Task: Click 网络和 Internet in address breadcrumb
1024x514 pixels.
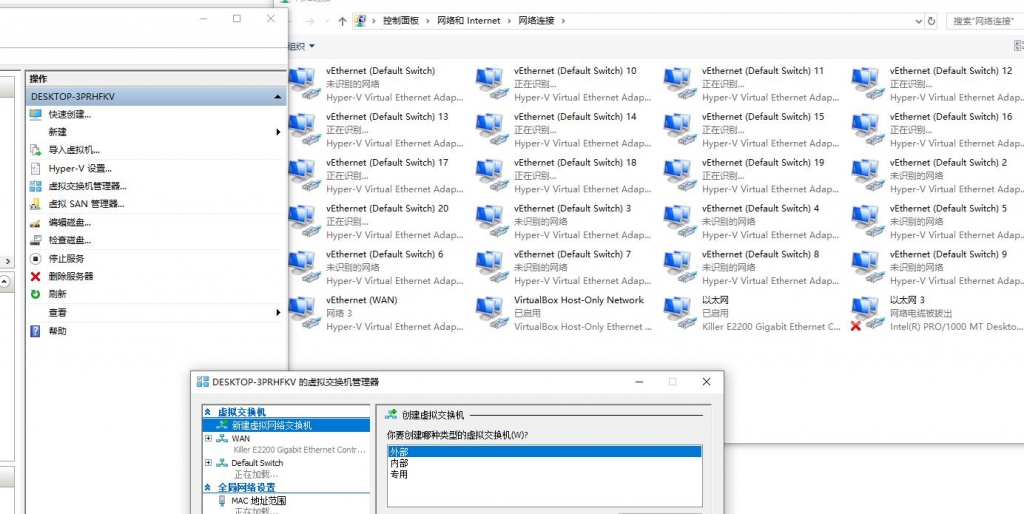Action: [467, 21]
